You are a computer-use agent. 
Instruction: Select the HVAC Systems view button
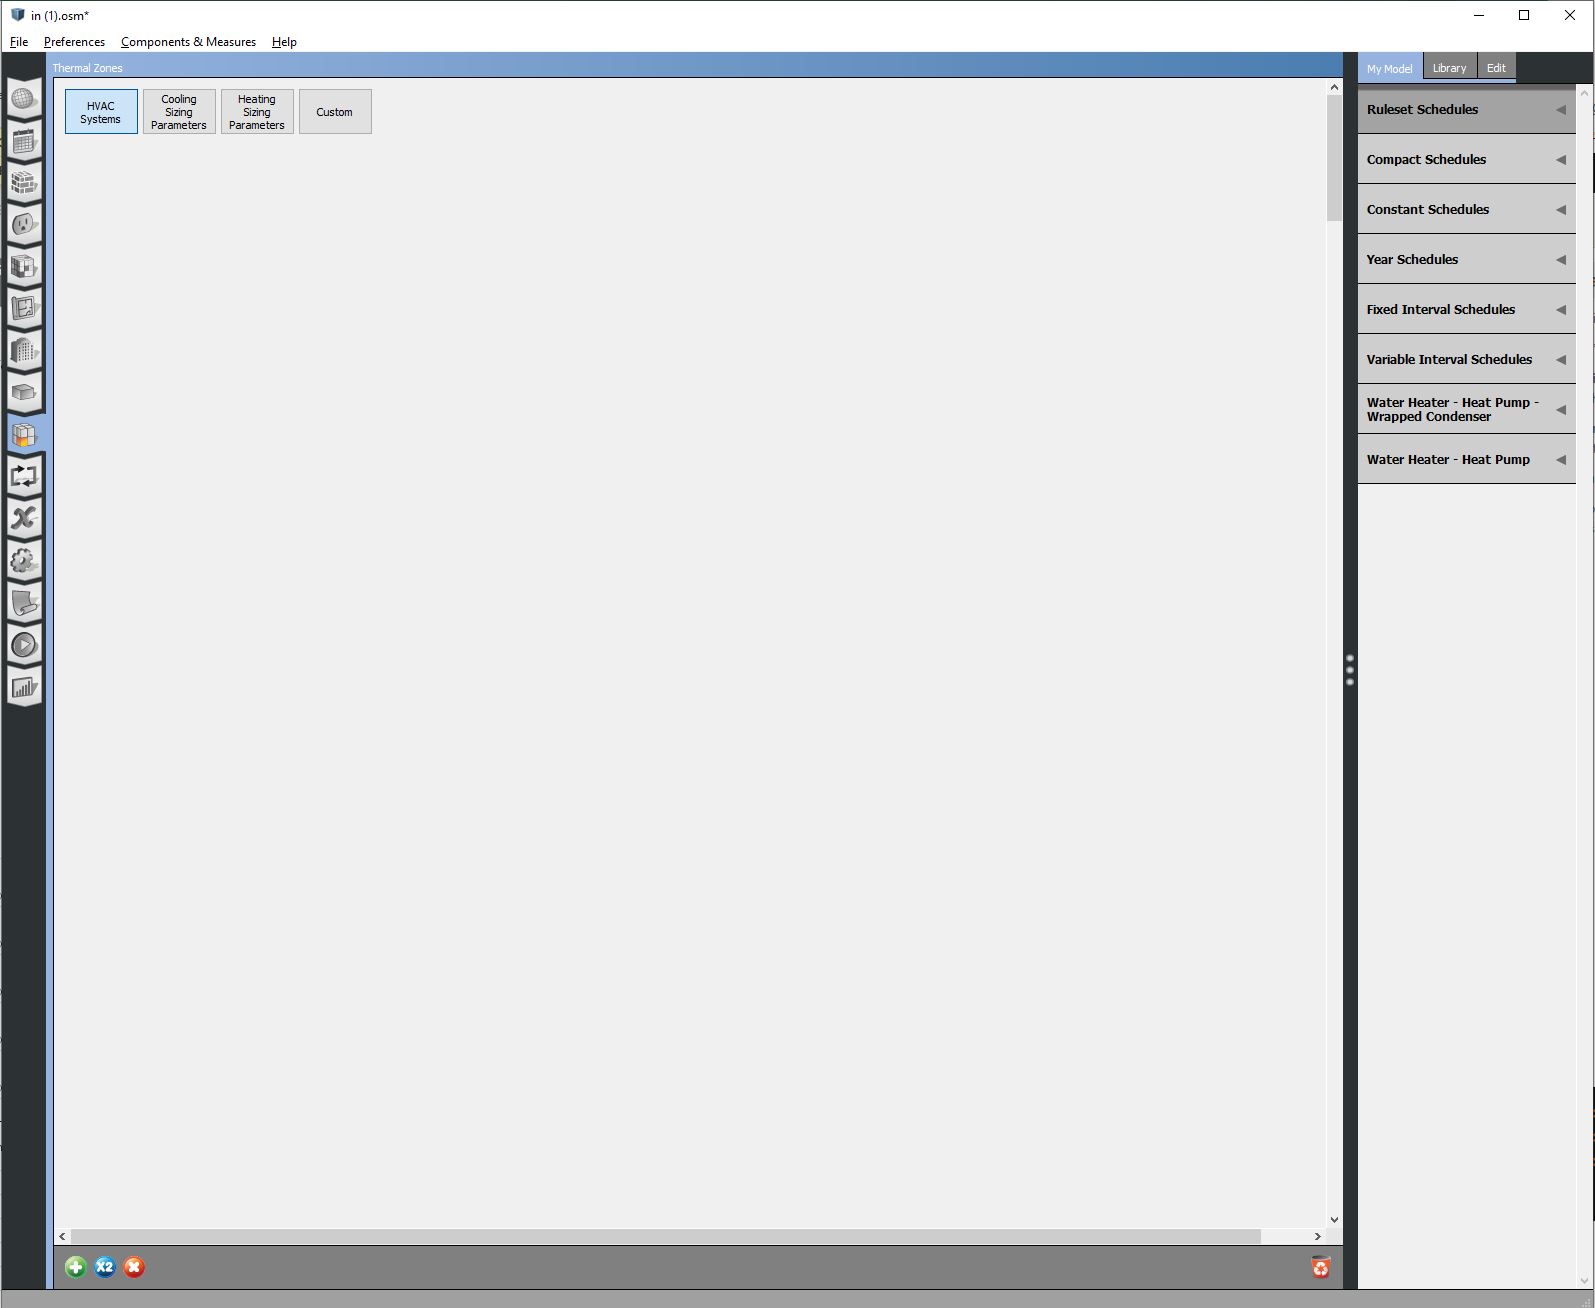click(101, 112)
